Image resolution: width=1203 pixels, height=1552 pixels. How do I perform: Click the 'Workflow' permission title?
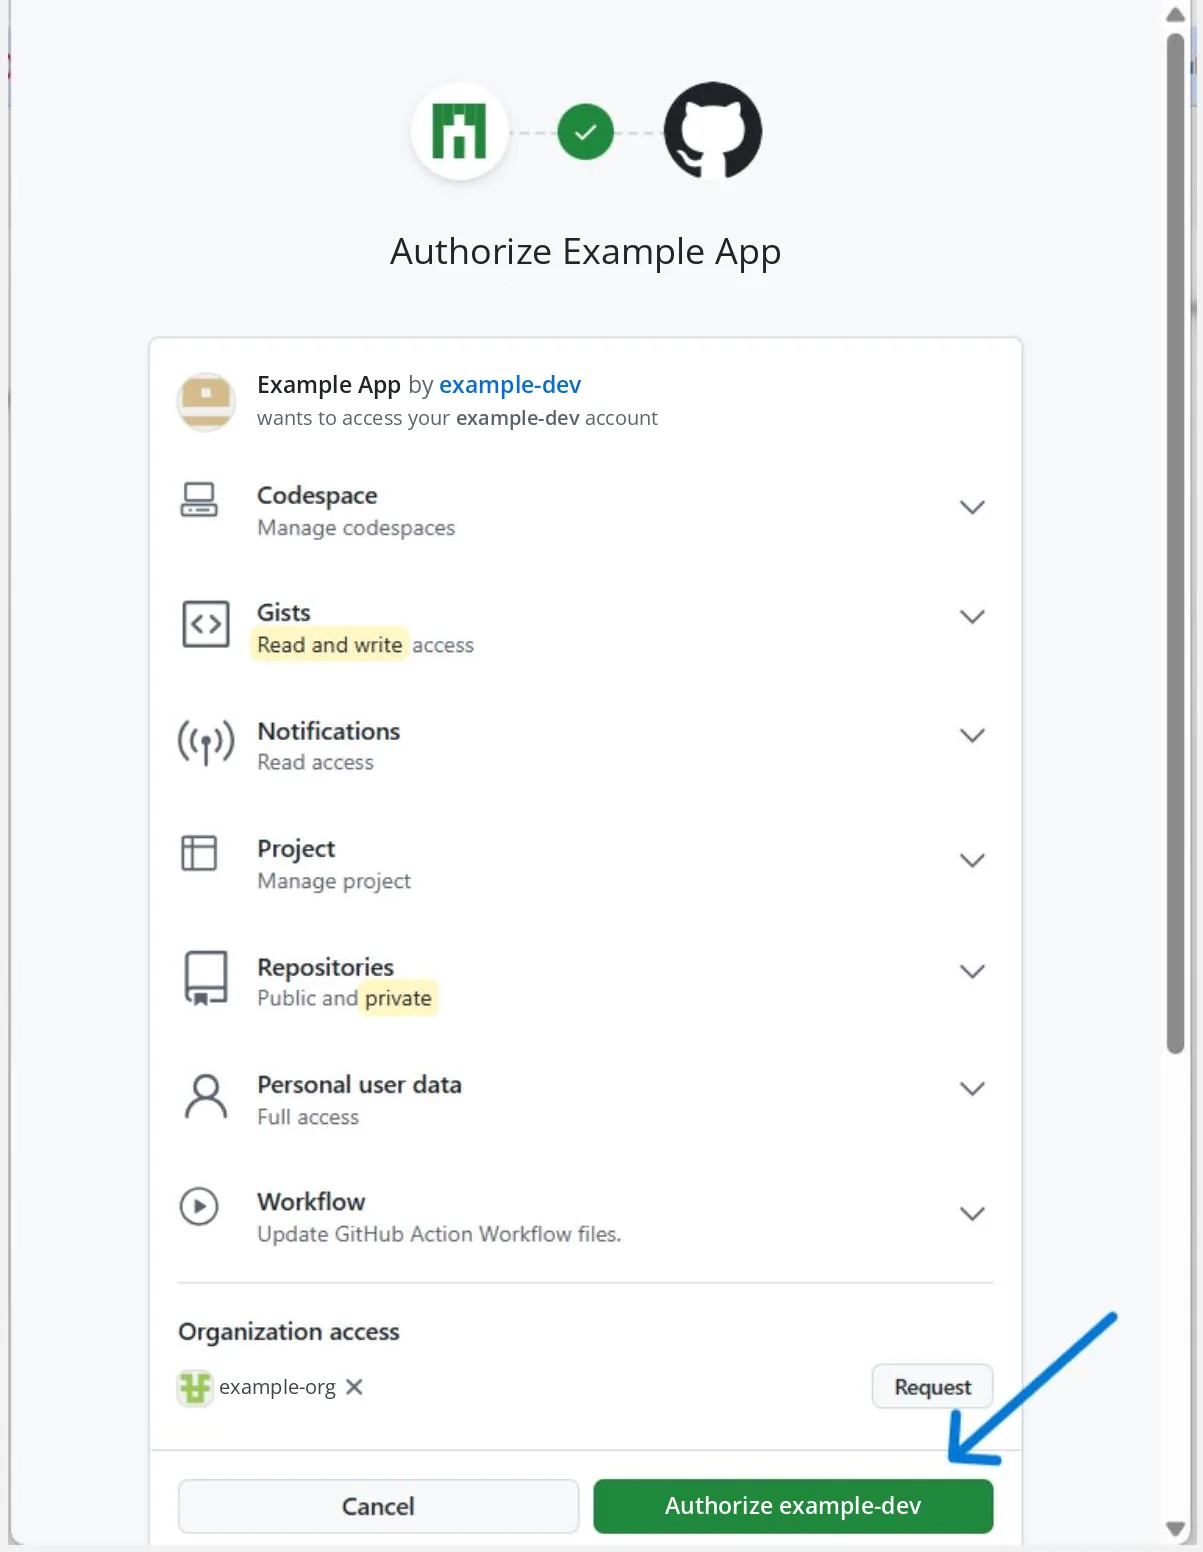pos(311,1202)
